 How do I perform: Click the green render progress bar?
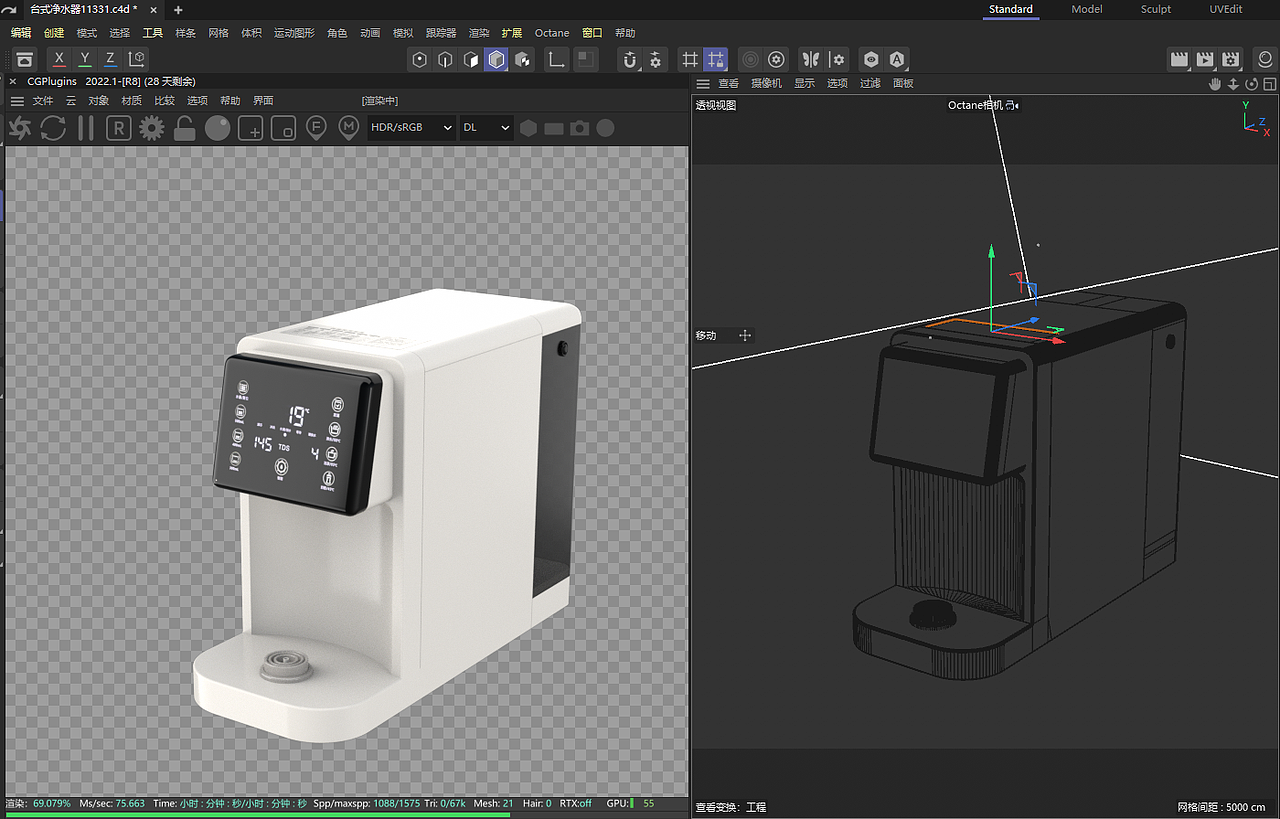click(x=258, y=815)
